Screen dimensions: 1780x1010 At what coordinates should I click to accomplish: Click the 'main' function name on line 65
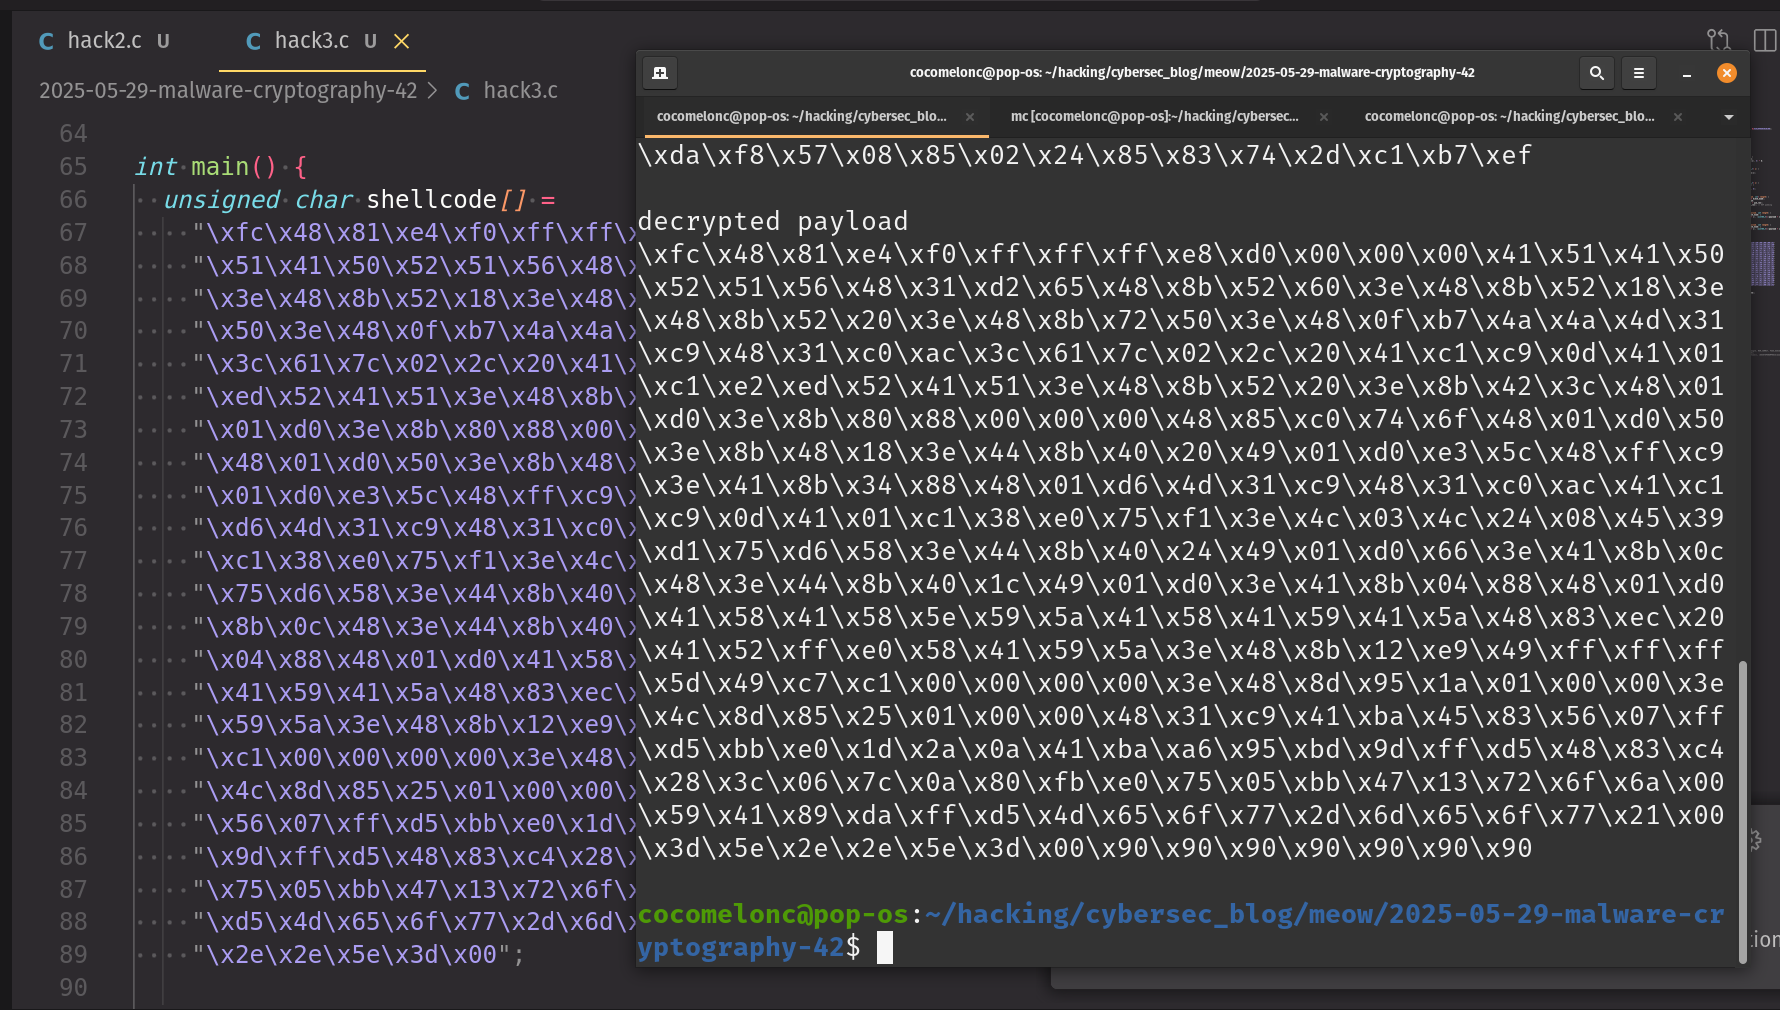(x=220, y=167)
